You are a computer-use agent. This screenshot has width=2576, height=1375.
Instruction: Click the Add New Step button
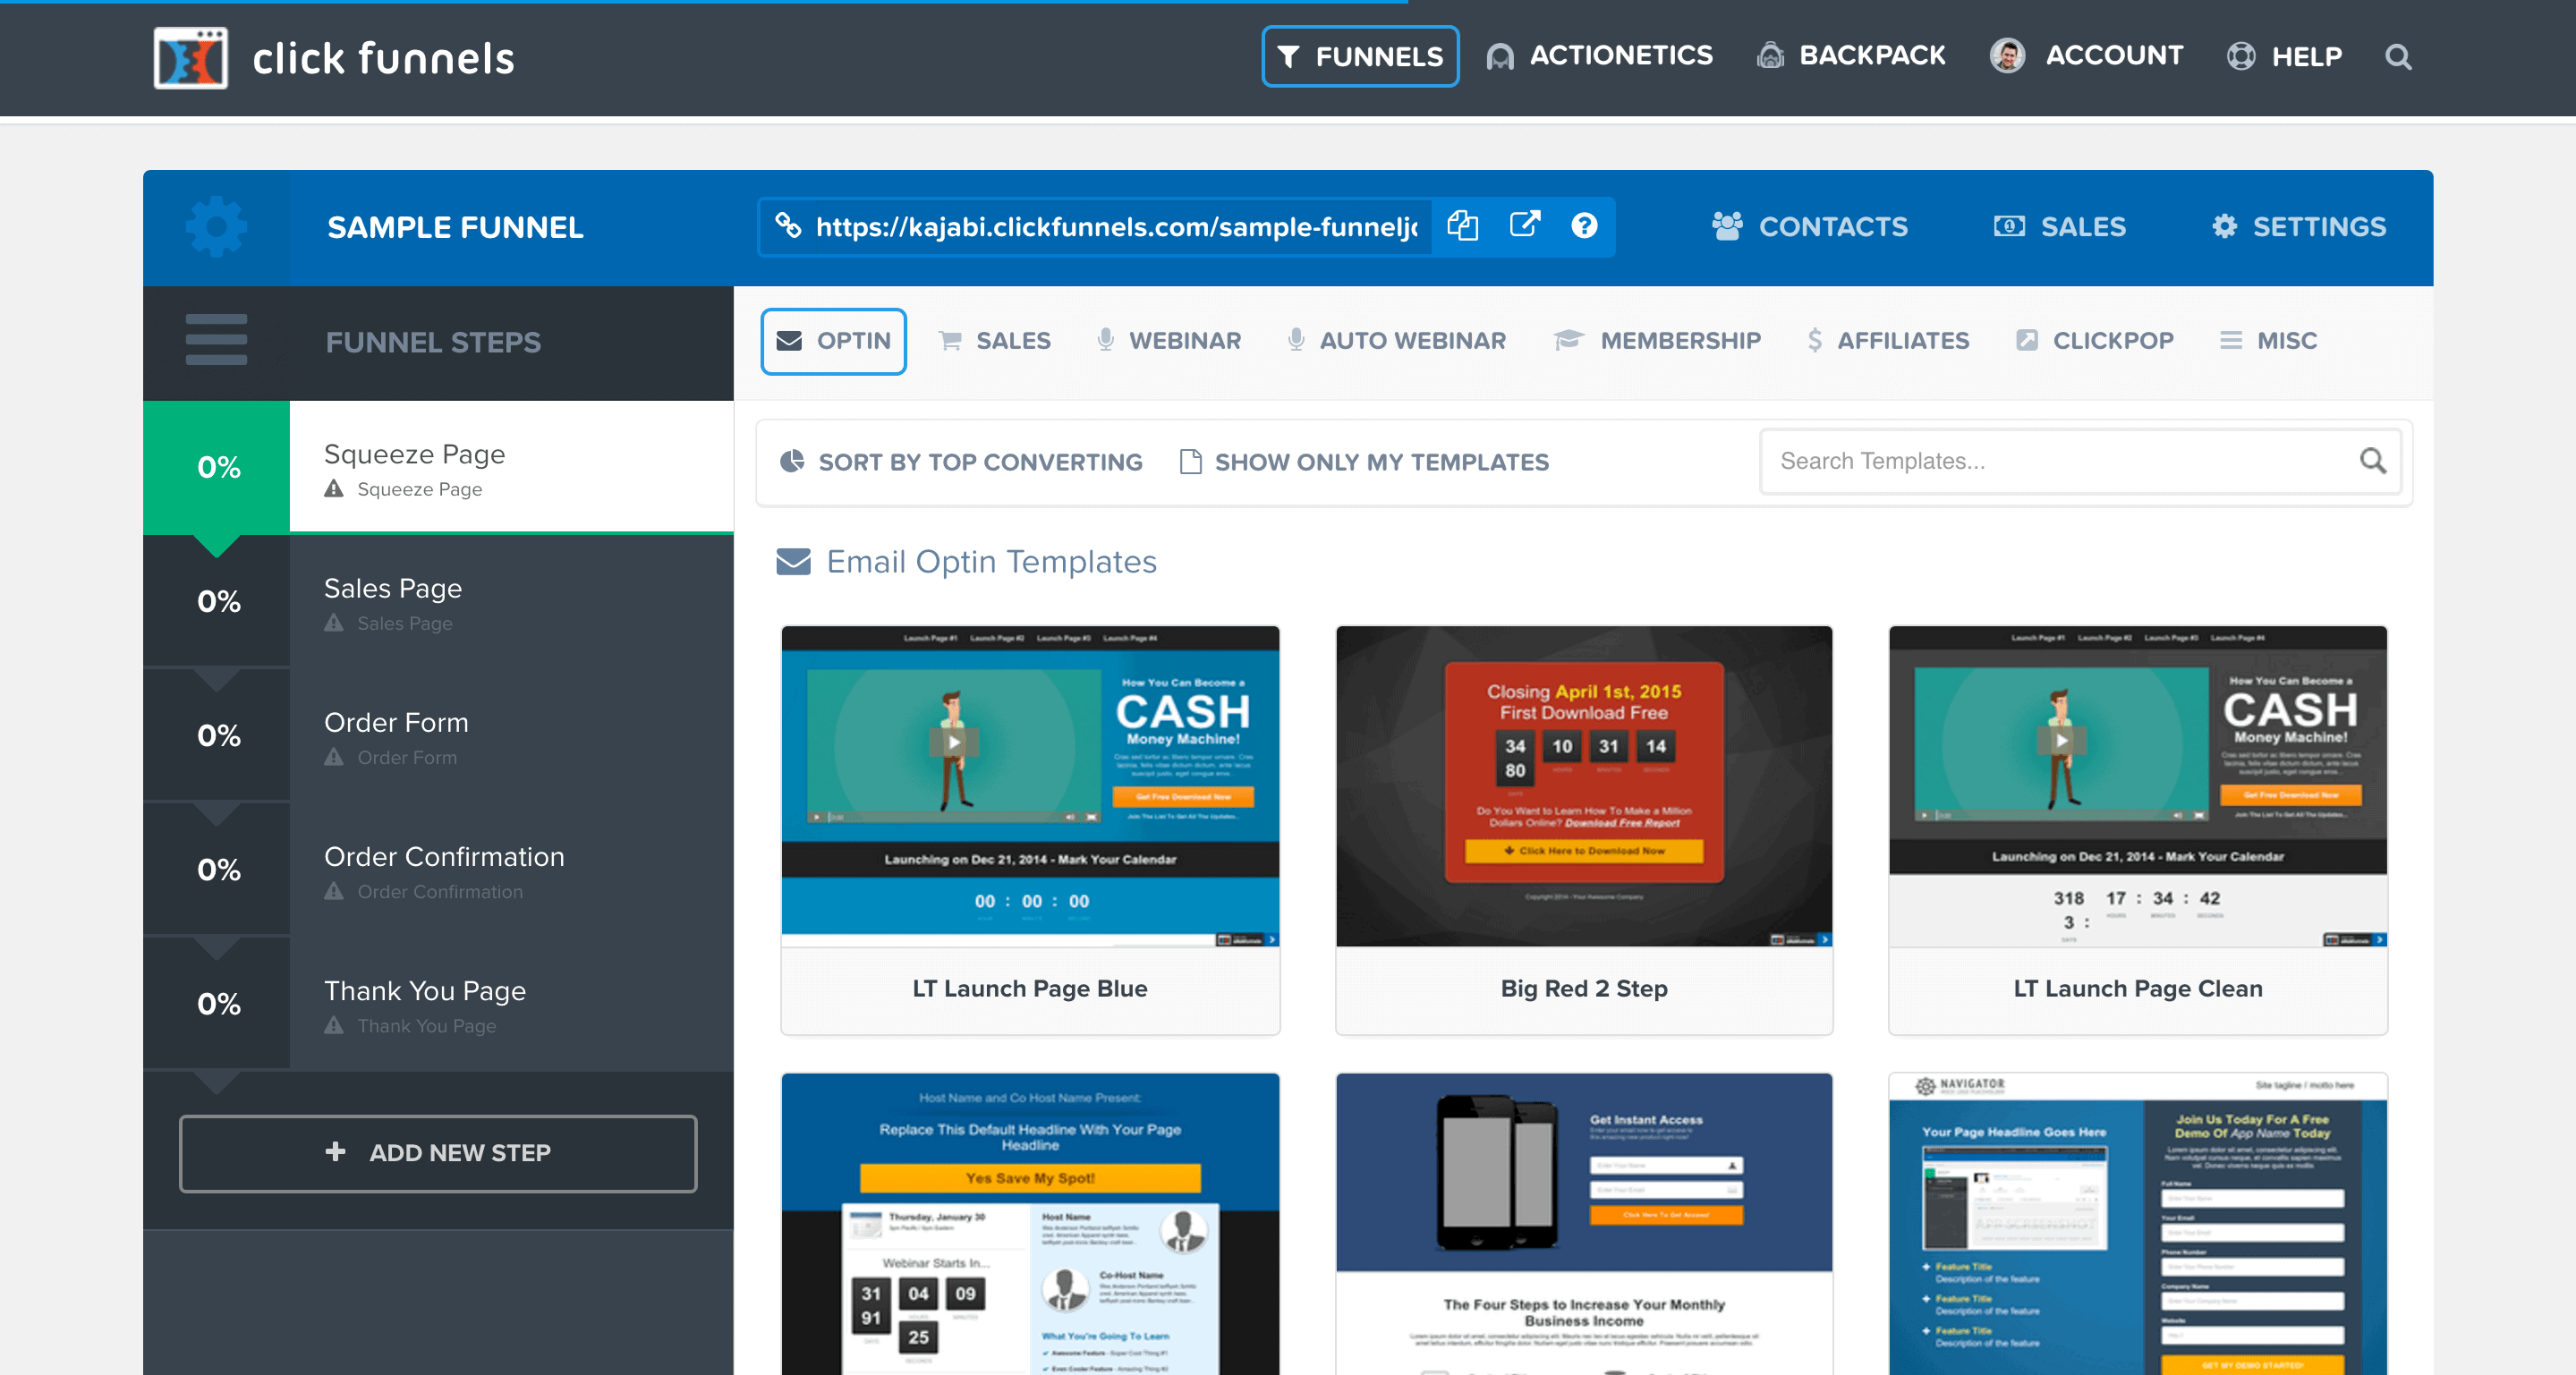tap(438, 1153)
